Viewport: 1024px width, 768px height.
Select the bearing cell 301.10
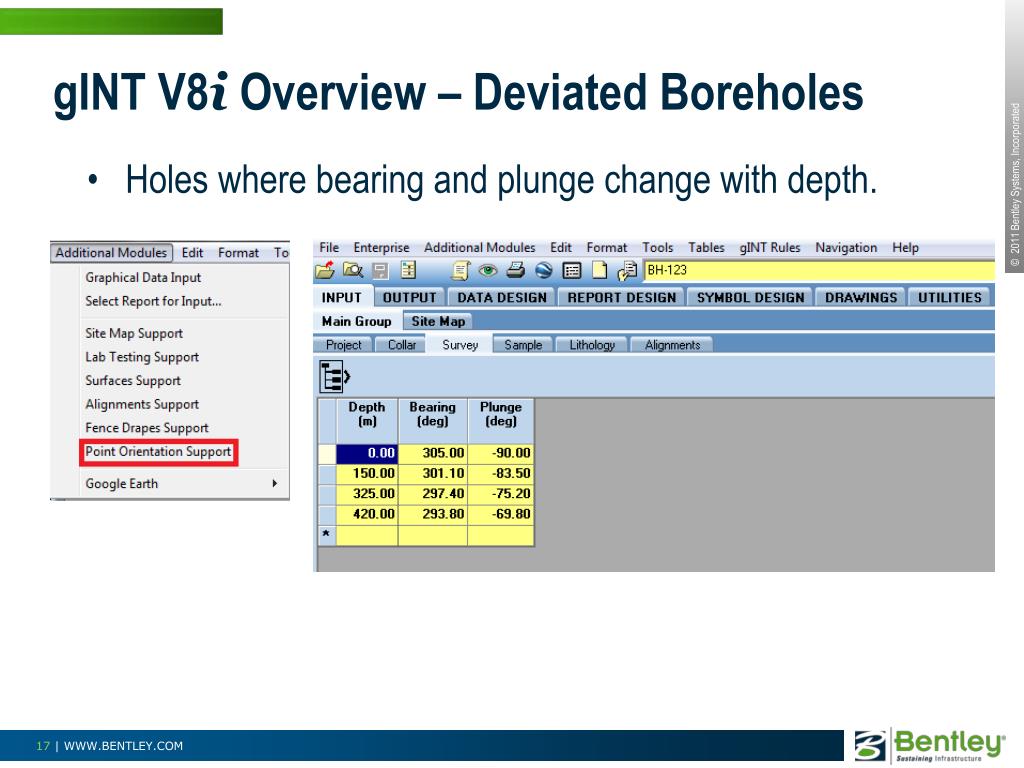(x=433, y=473)
